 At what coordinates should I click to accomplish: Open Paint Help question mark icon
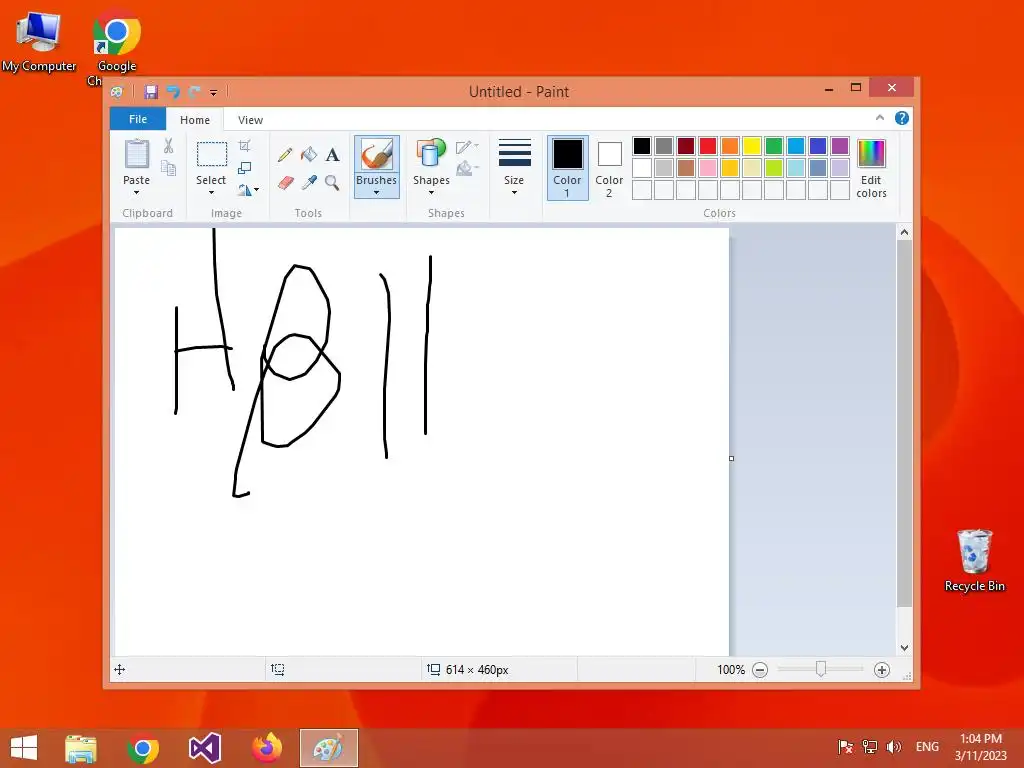[902, 118]
